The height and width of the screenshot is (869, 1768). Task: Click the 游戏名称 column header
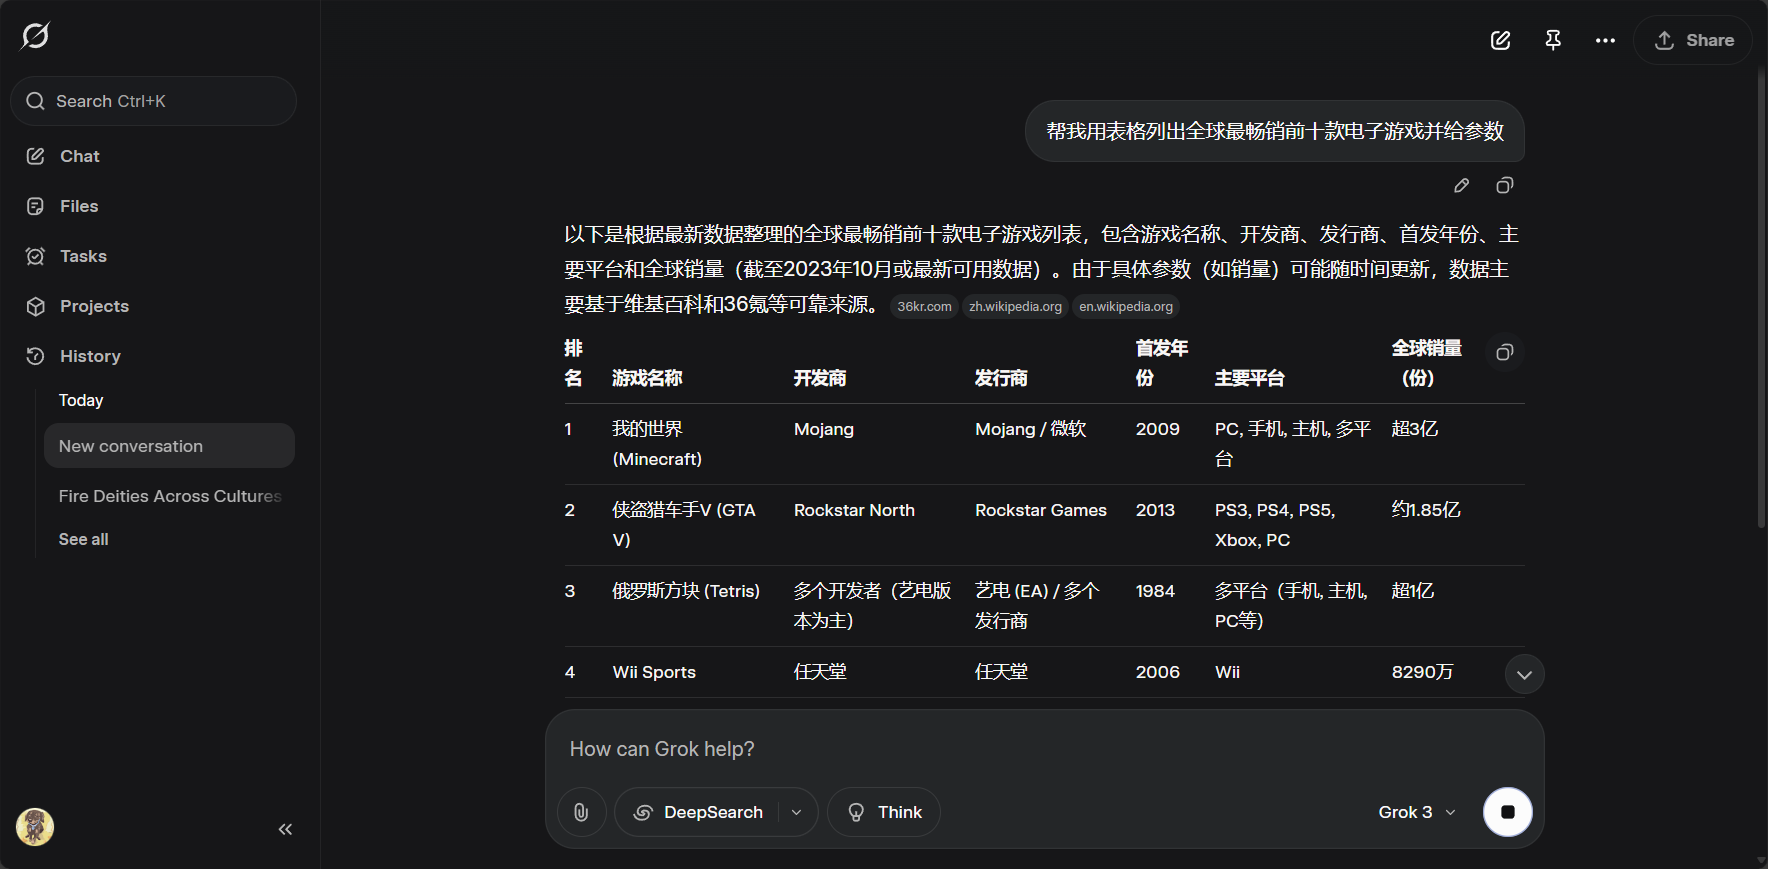[647, 378]
